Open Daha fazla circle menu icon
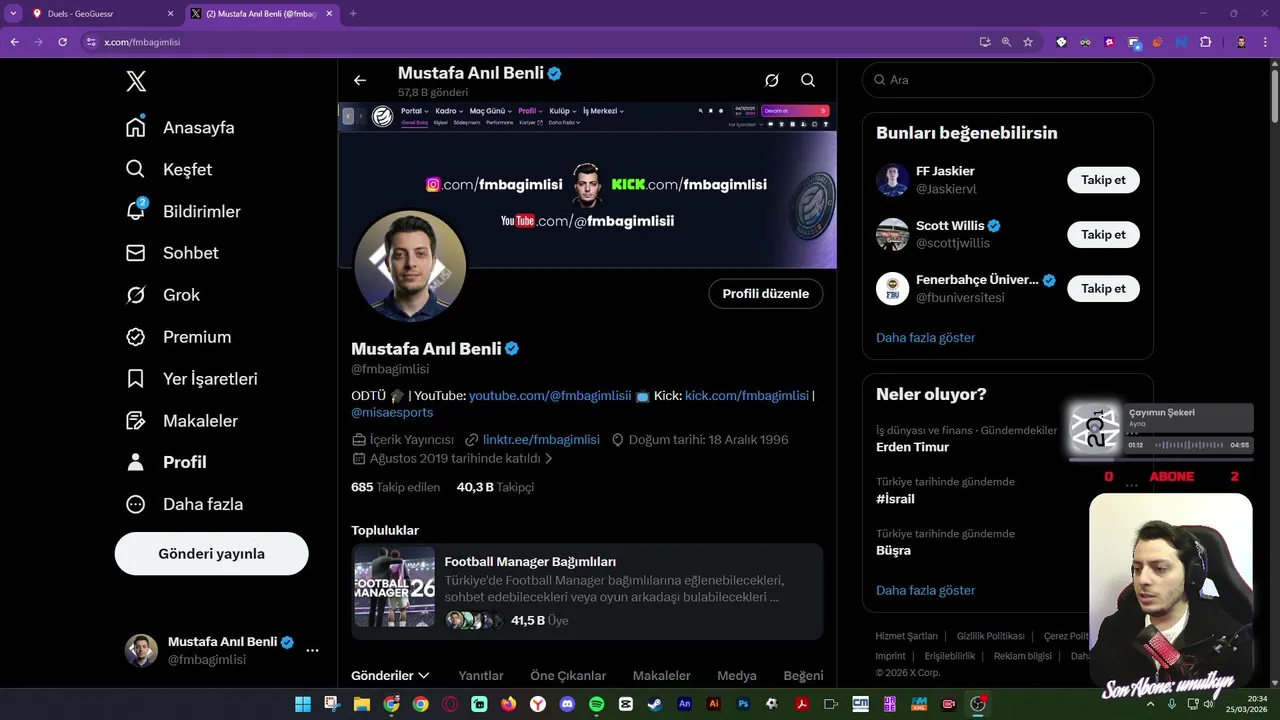Image resolution: width=1280 pixels, height=720 pixels. click(136, 504)
